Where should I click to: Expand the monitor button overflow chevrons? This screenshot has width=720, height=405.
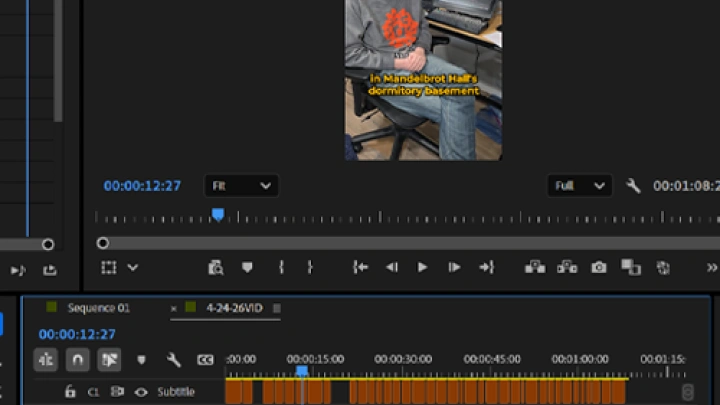point(712,268)
